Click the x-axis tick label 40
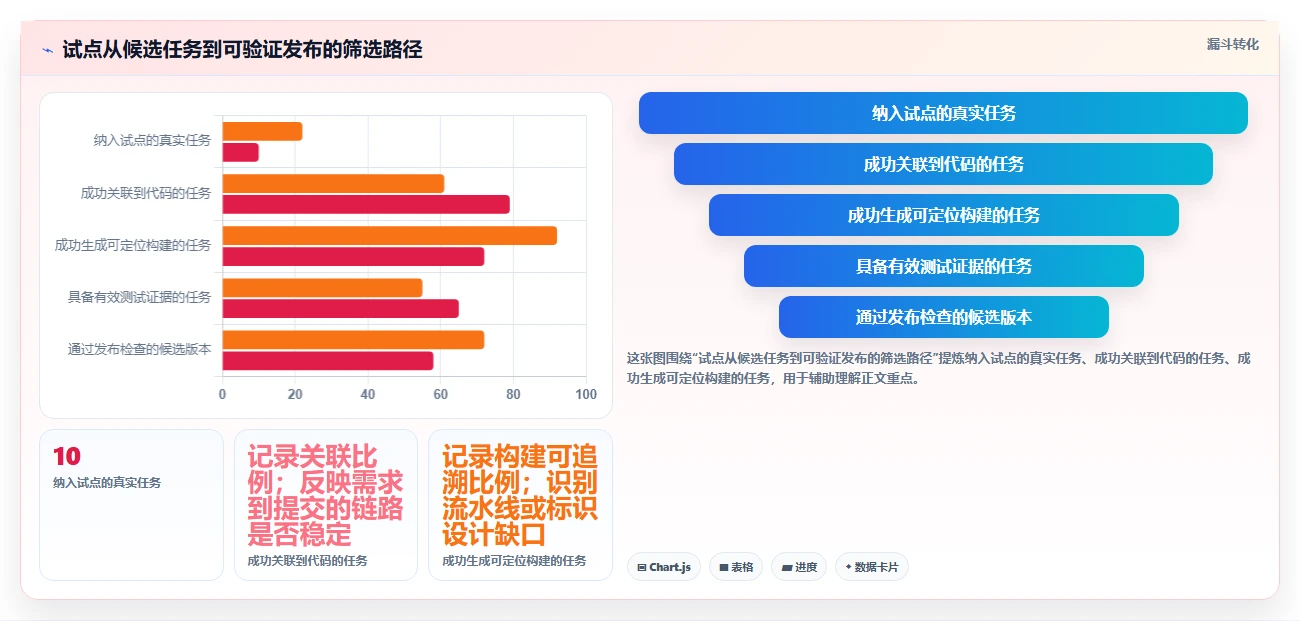This screenshot has width=1300, height=621. pos(368,394)
